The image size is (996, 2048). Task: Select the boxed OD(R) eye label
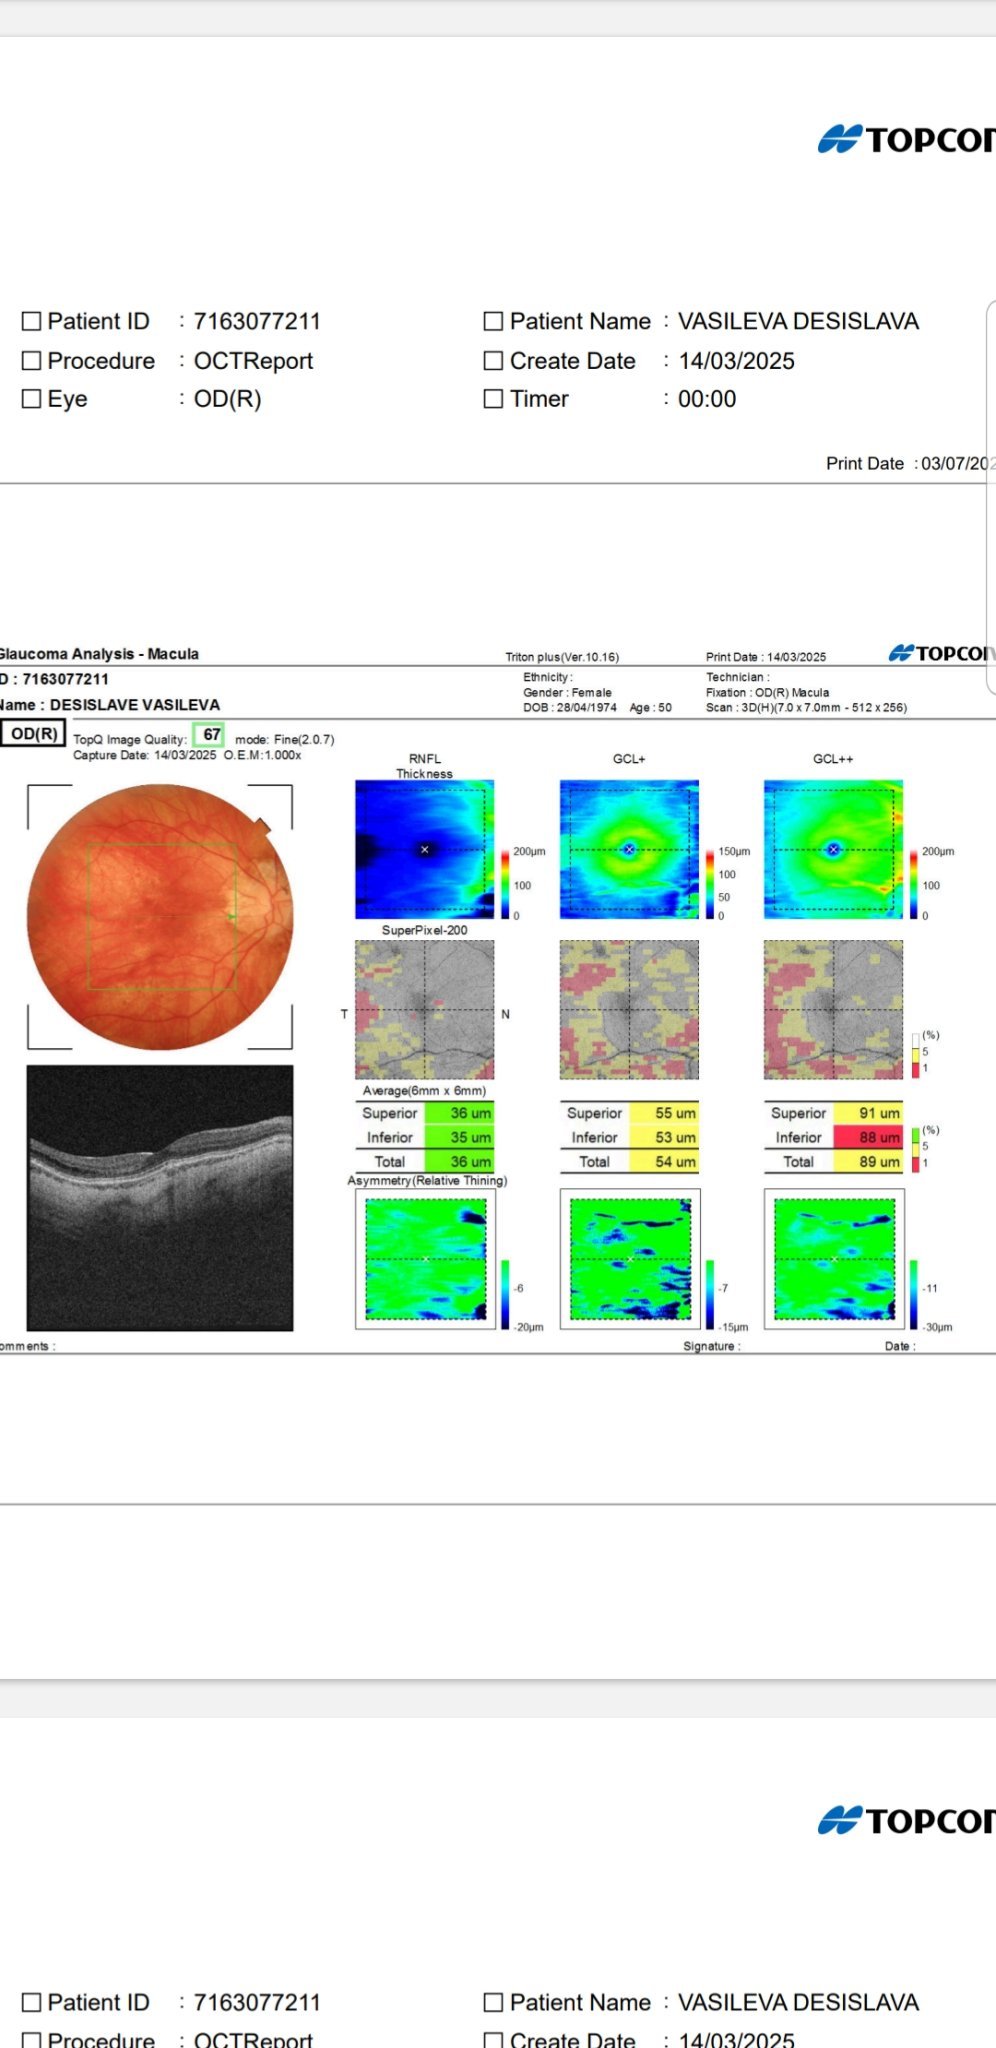point(34,734)
